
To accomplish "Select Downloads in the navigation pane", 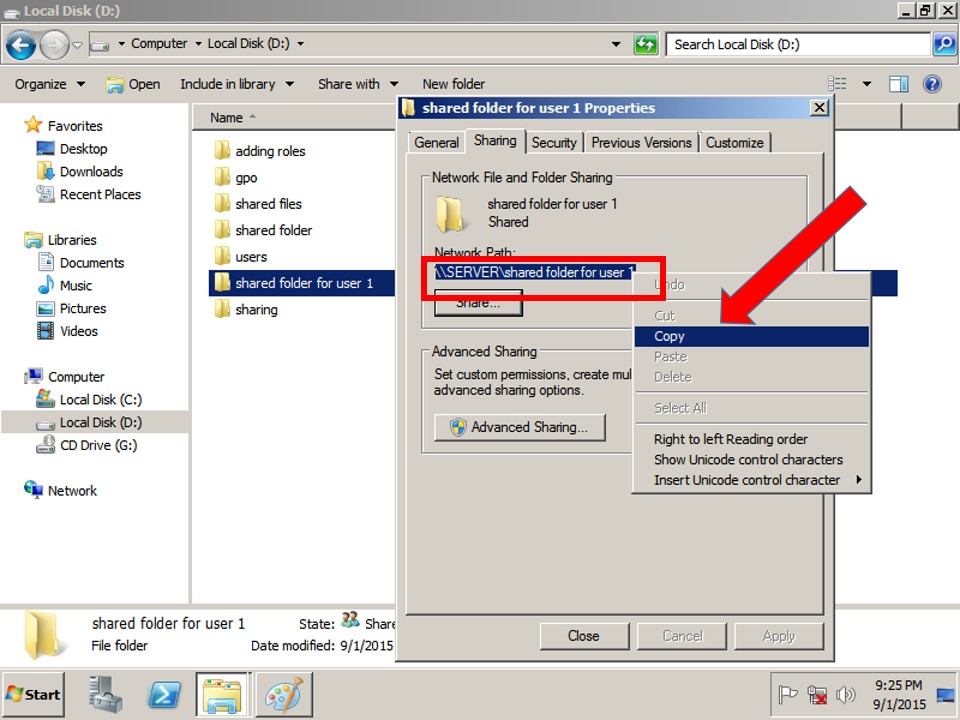I will click(x=88, y=171).
